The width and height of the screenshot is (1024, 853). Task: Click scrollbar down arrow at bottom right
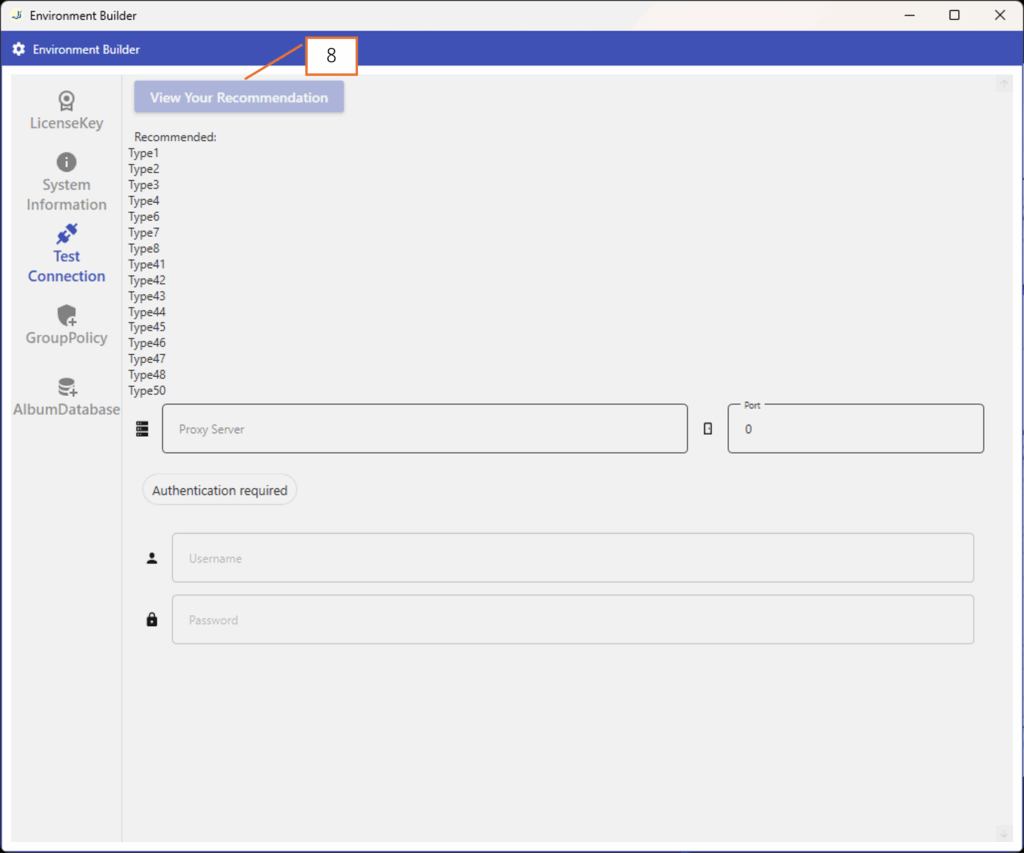tap(1004, 833)
